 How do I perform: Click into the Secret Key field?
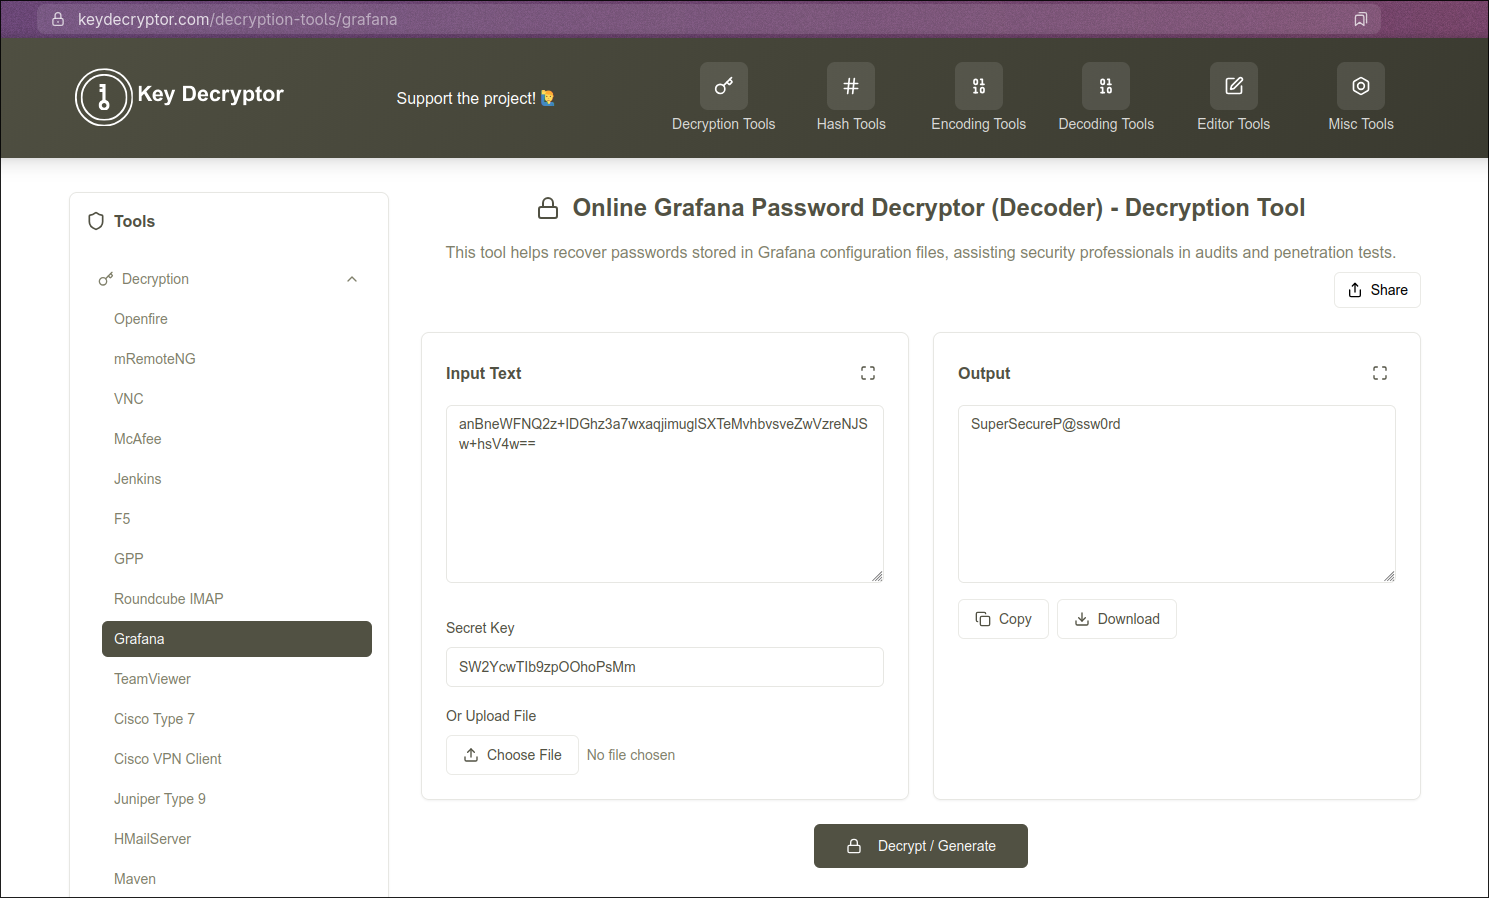pyautogui.click(x=664, y=667)
